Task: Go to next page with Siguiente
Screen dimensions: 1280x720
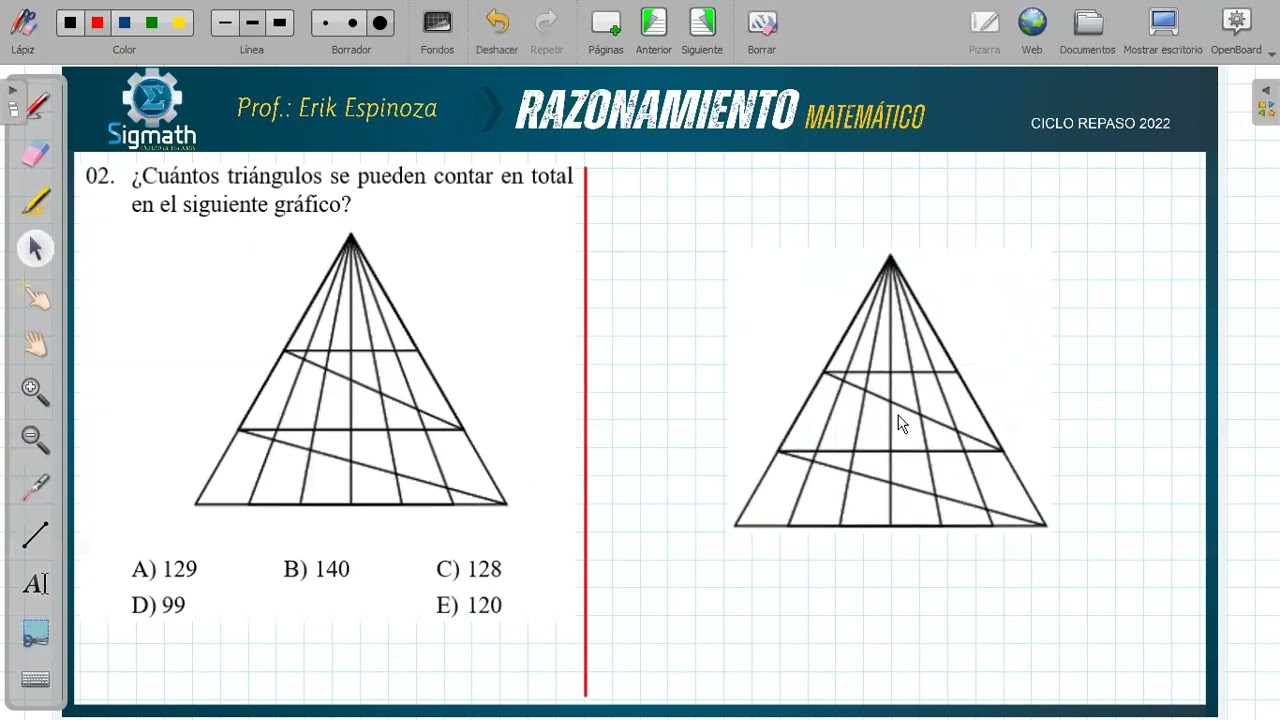Action: pyautogui.click(x=702, y=30)
